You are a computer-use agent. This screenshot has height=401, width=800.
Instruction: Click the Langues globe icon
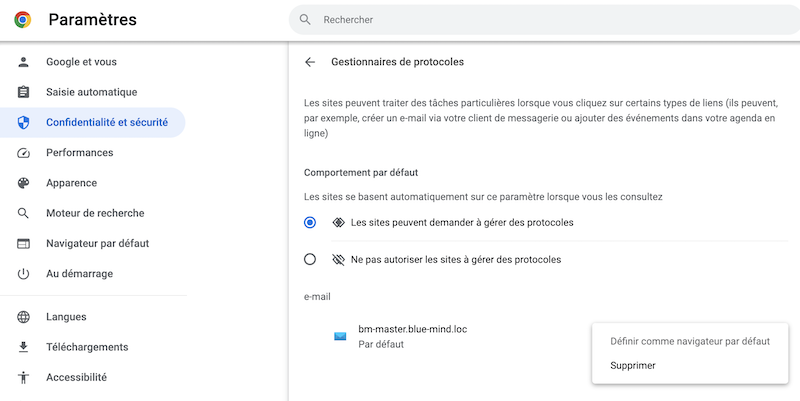[x=23, y=317]
